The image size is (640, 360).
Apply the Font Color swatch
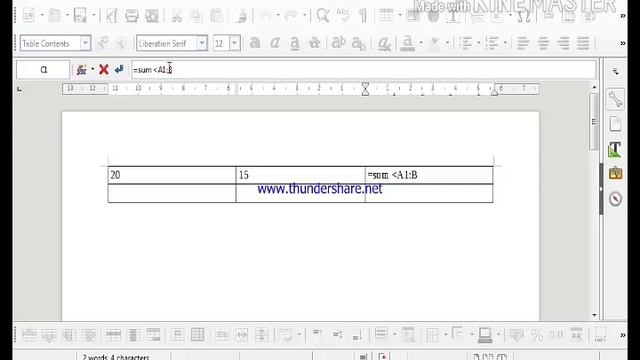(x=407, y=43)
